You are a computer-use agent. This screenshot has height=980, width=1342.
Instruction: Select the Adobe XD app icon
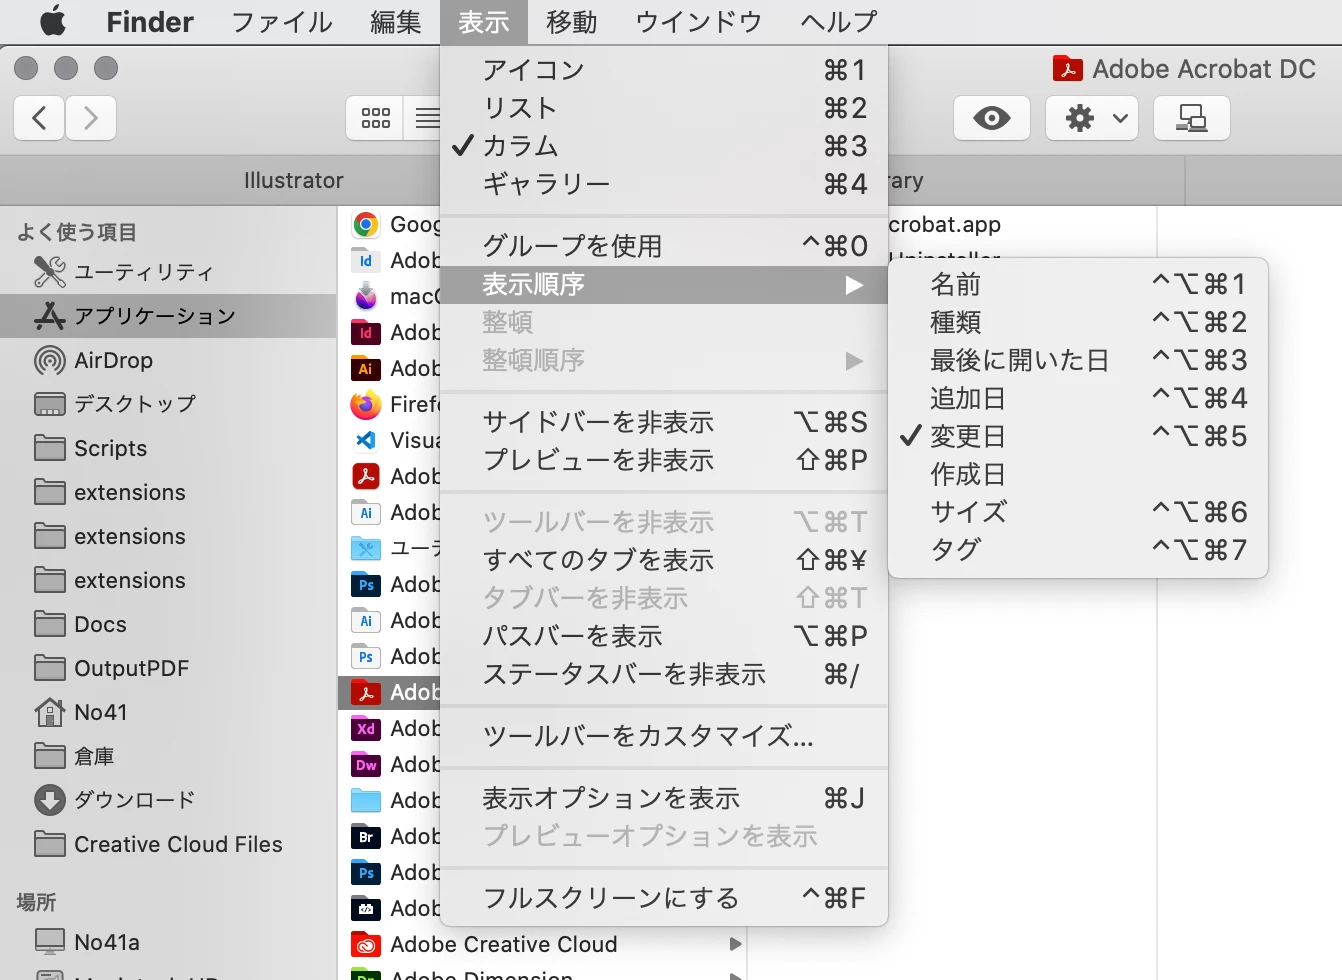(x=366, y=728)
